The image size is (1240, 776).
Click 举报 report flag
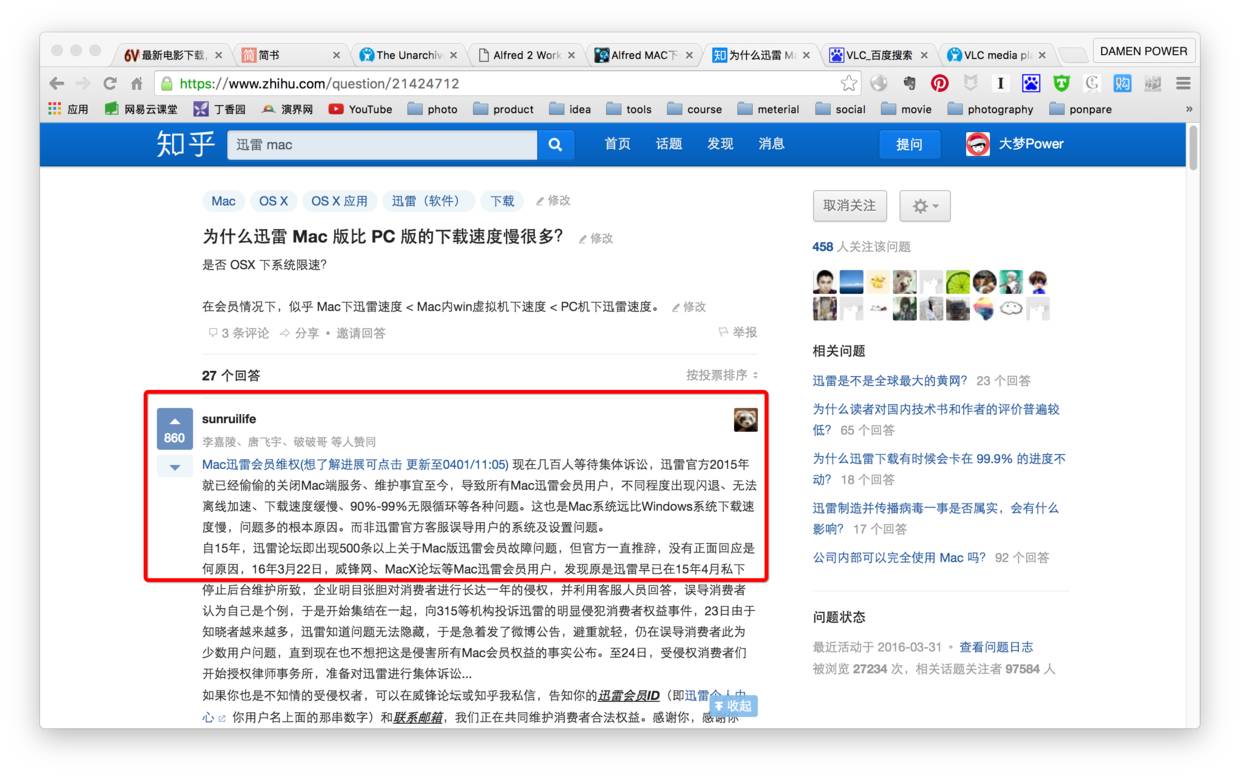coord(738,332)
